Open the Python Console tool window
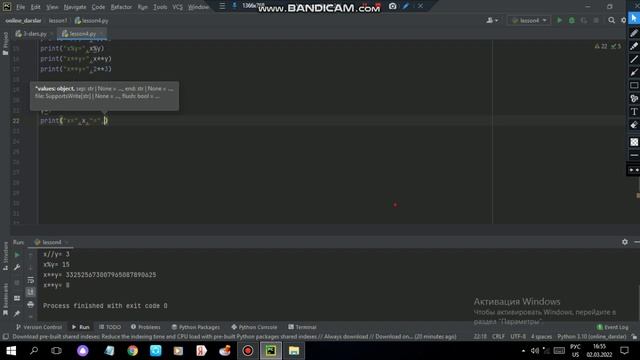Screen dimensions: 640x360 coord(254,327)
